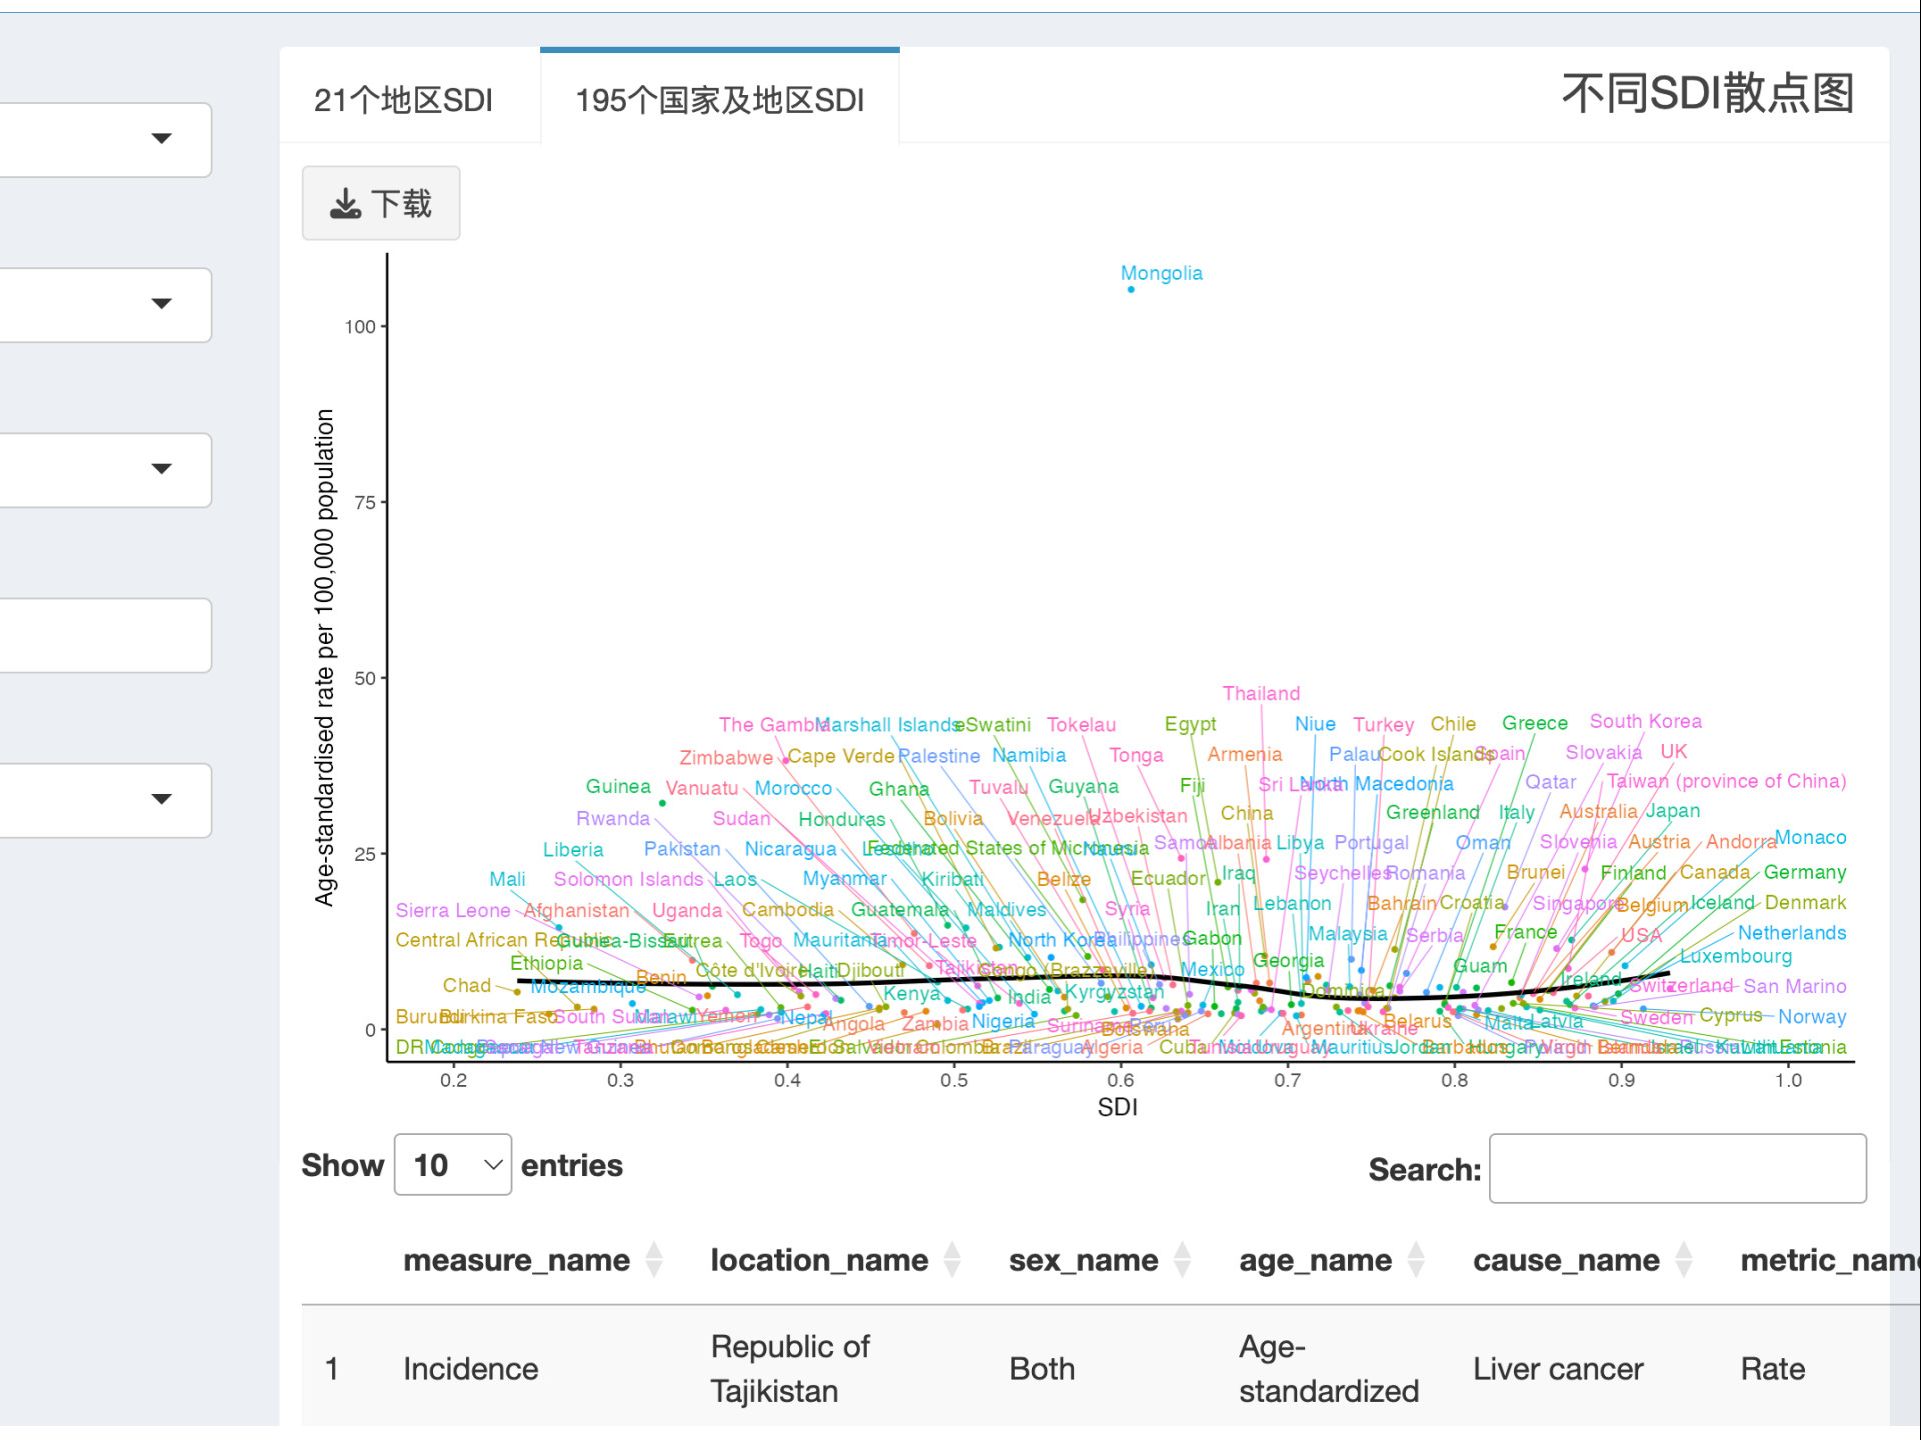Click the table Search input field

1677,1168
